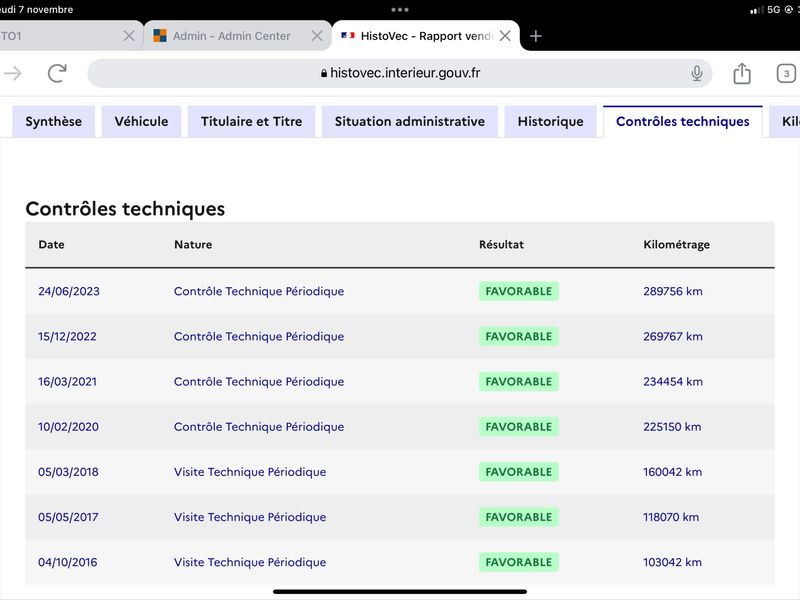Screen dimensions: 800x600
Task: Click FAVORABLE badge in the 16/03/2021 row
Action: click(x=518, y=382)
